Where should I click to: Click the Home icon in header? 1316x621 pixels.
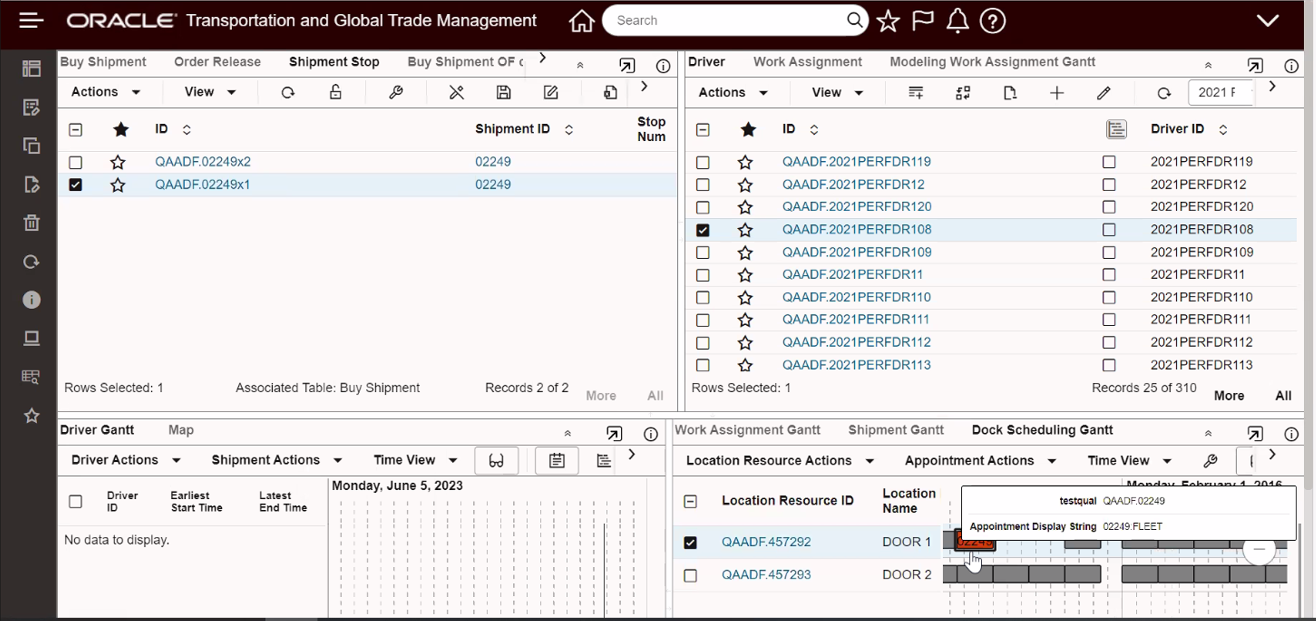(x=581, y=21)
